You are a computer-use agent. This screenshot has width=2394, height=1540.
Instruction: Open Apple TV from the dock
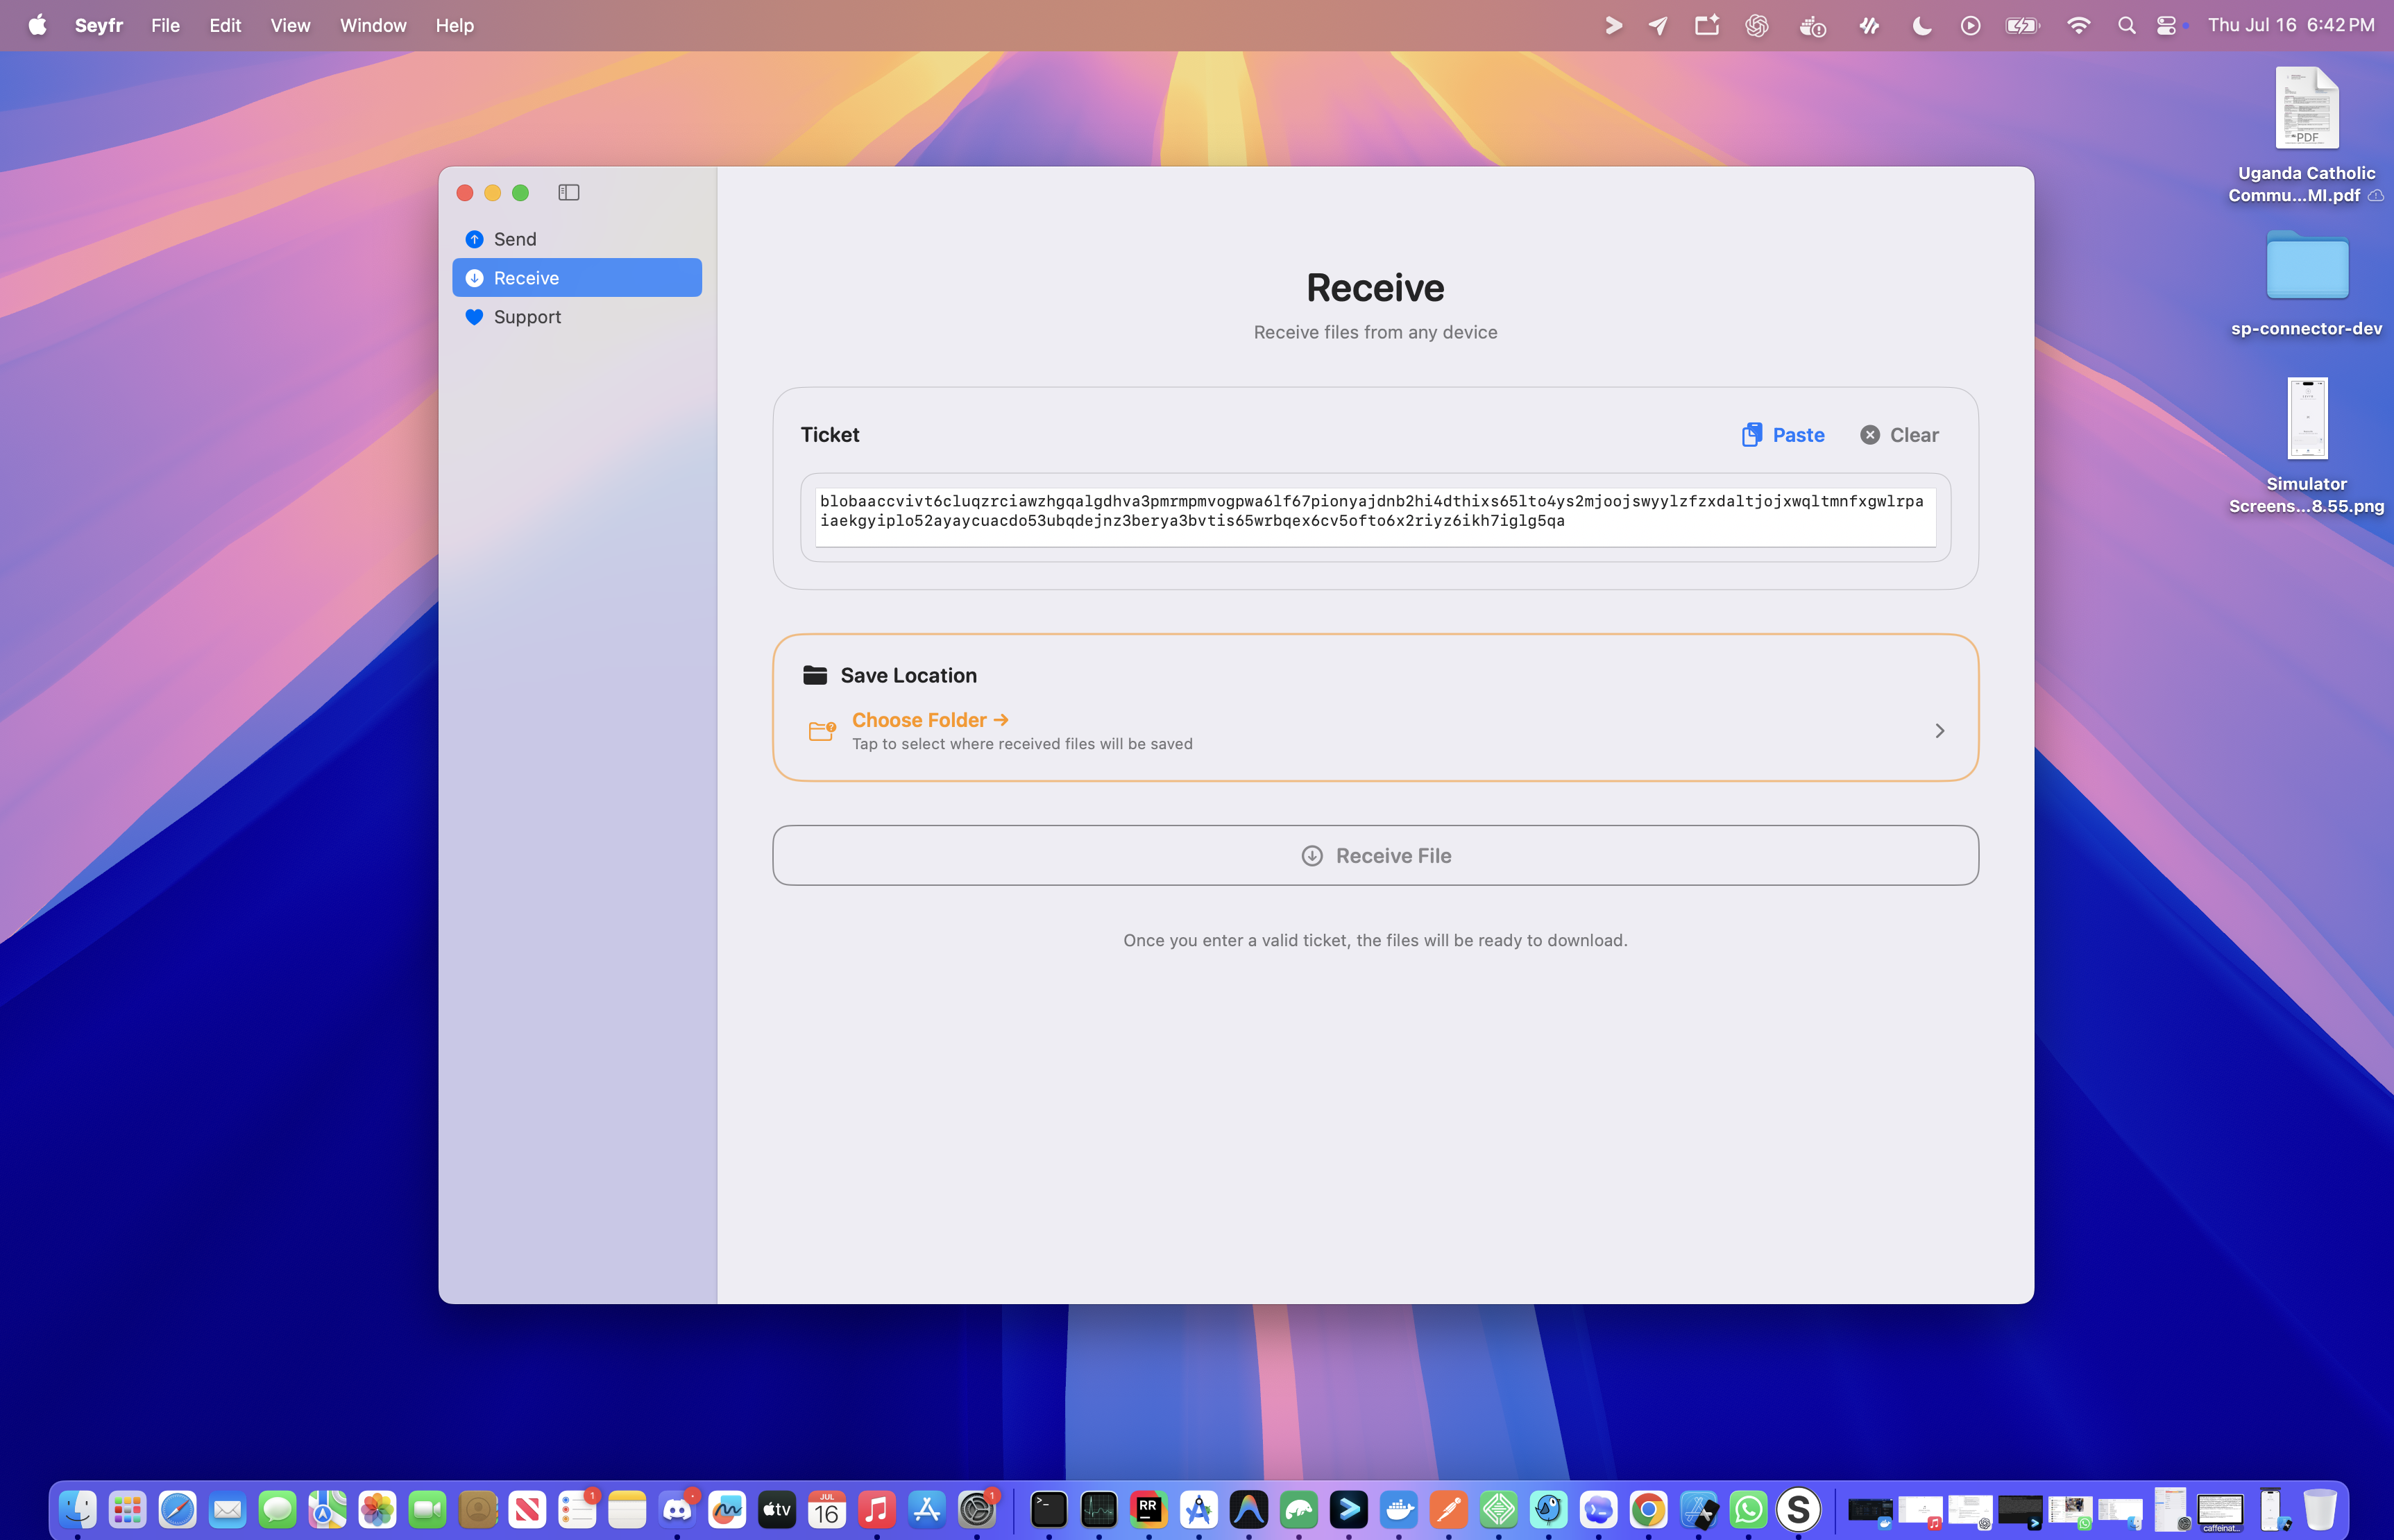click(777, 1509)
